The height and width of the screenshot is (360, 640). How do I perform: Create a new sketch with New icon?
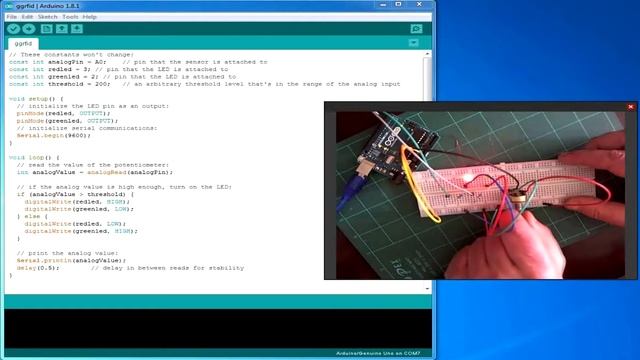click(x=47, y=29)
